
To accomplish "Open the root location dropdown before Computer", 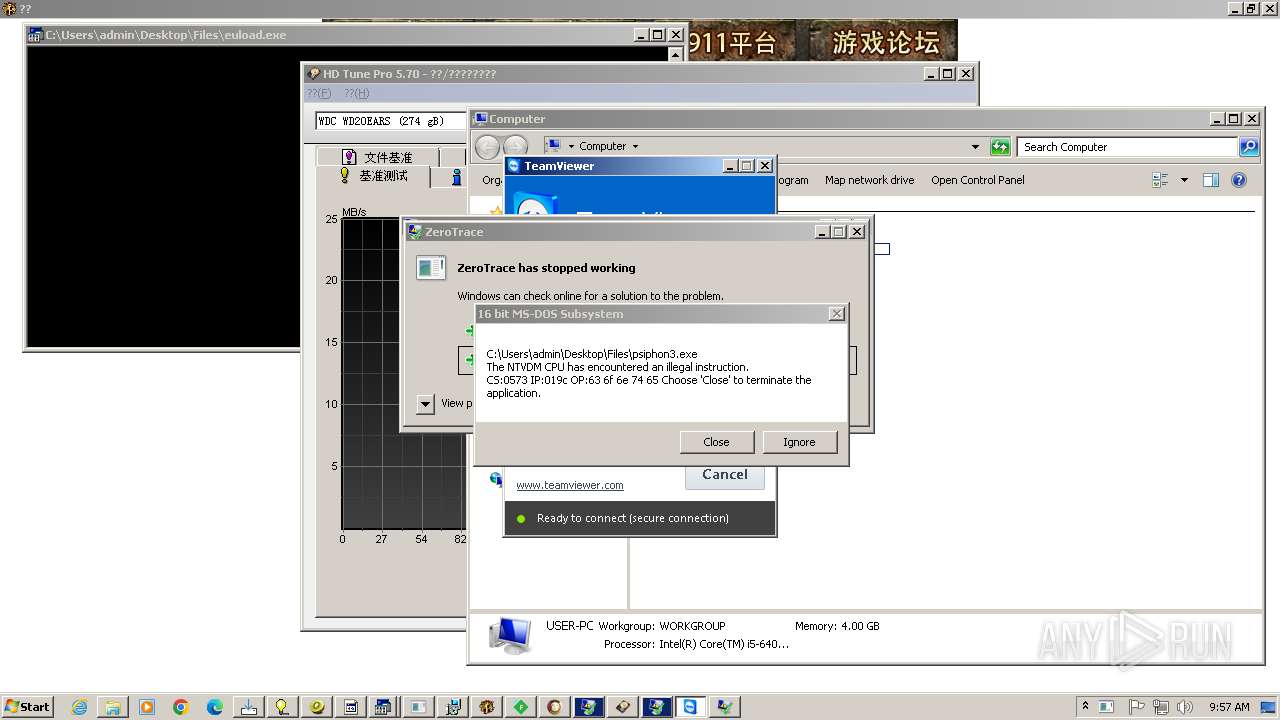I will (571, 146).
